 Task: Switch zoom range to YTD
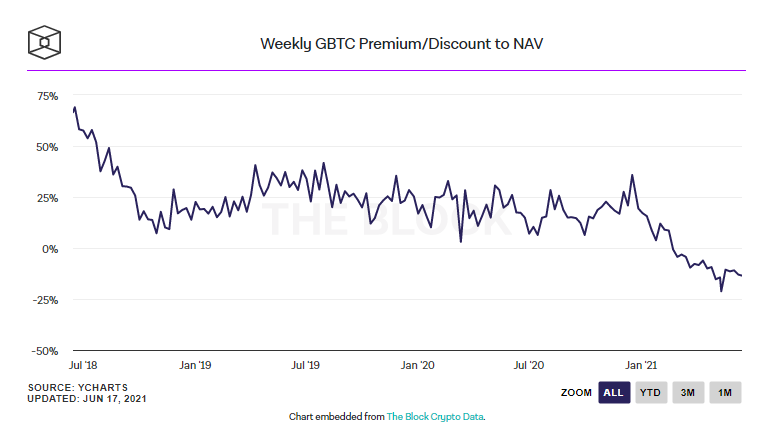coord(650,393)
